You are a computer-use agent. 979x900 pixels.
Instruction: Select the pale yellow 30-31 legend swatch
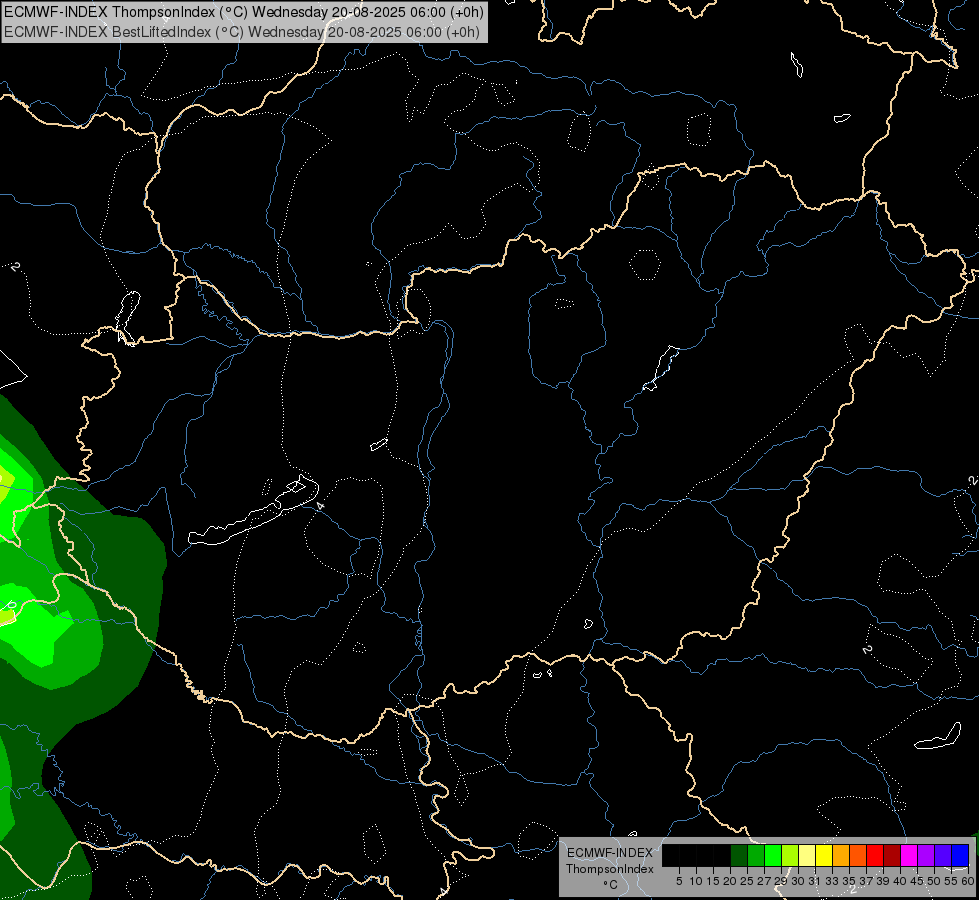pos(807,855)
